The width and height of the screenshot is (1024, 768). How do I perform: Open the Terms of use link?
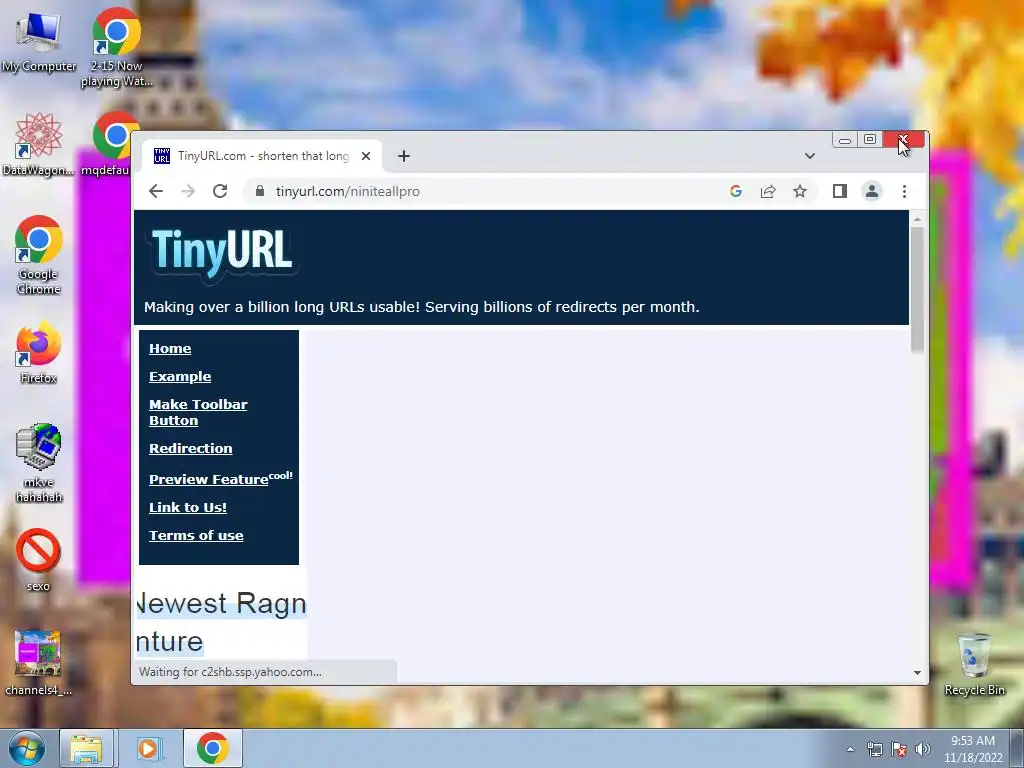click(x=196, y=536)
